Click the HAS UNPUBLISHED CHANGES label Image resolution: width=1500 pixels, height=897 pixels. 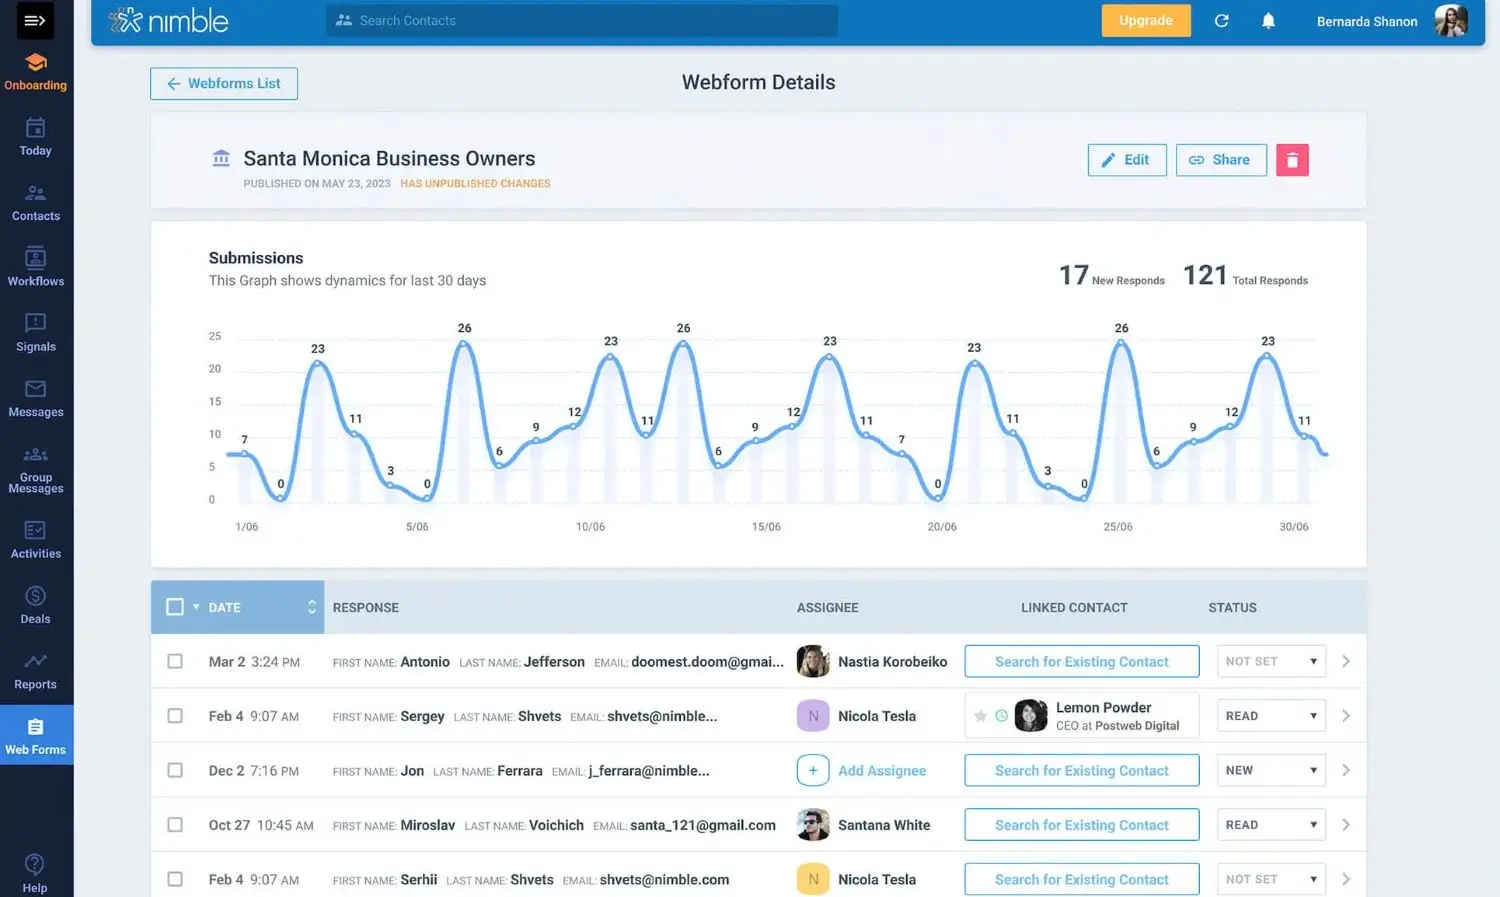[475, 184]
